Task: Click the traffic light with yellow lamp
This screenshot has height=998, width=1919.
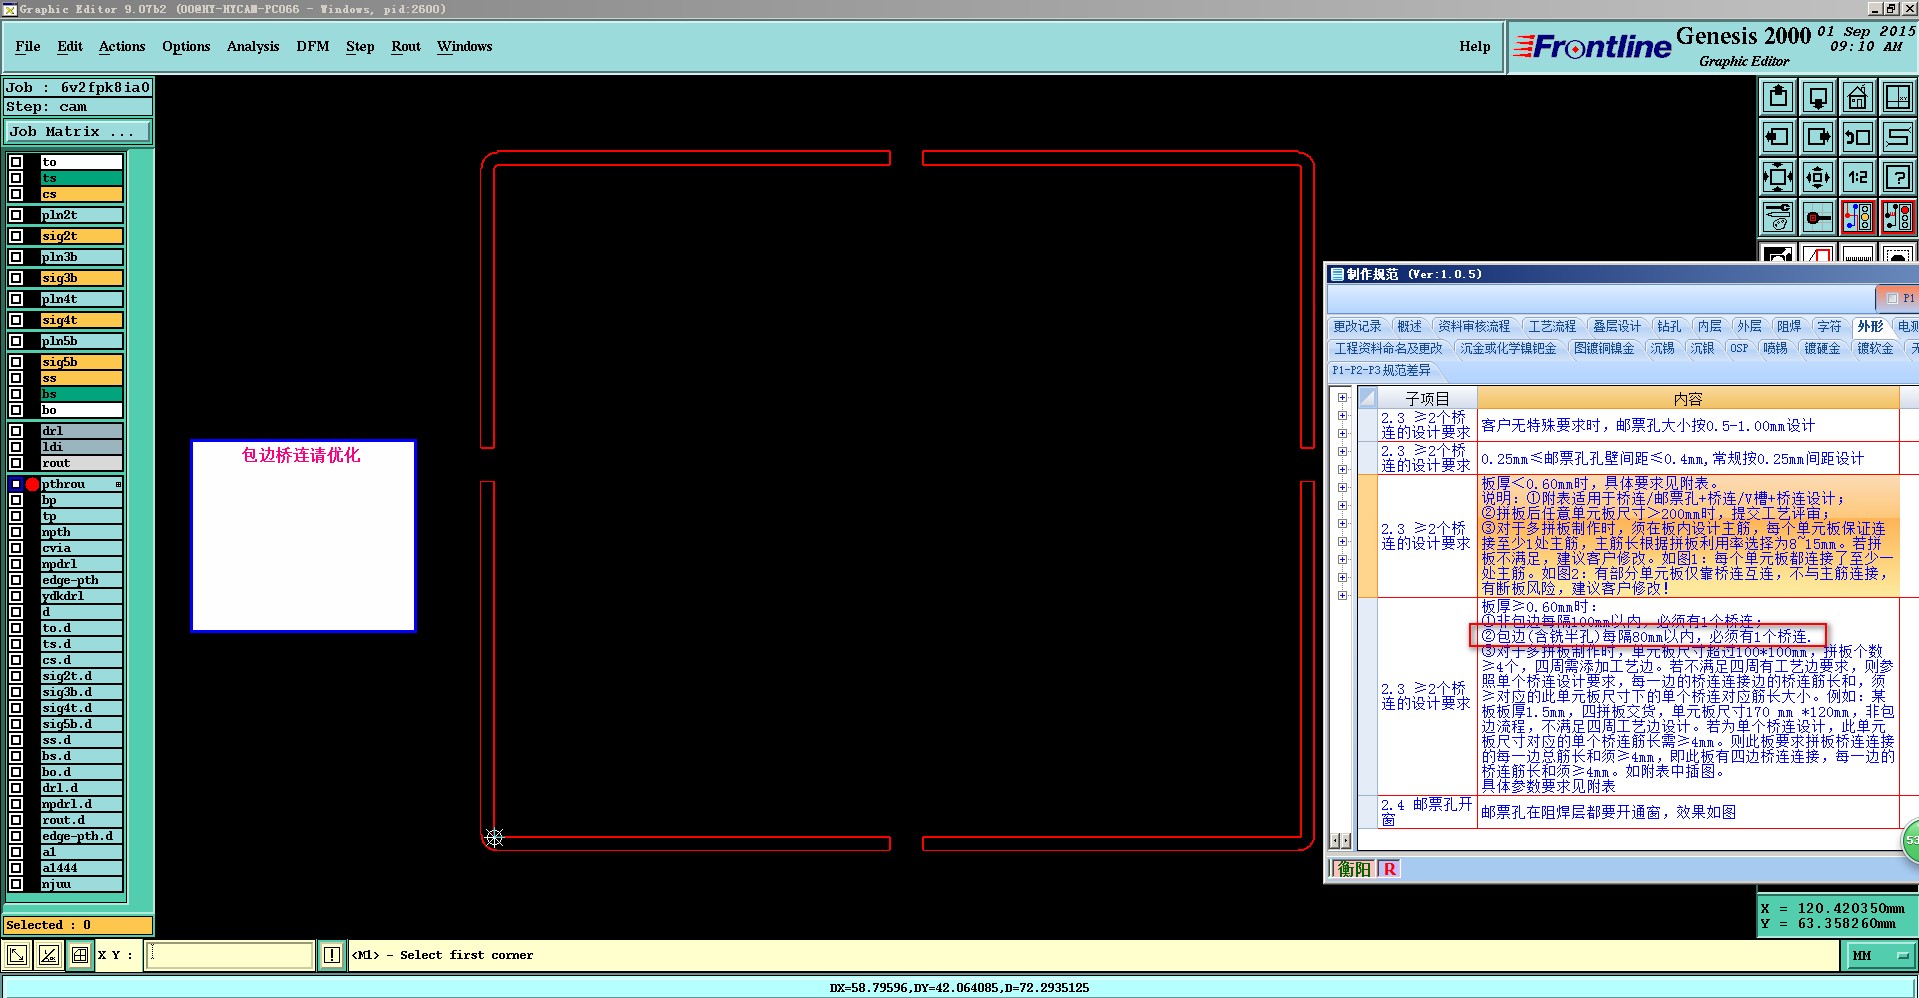Action: pyautogui.click(x=1858, y=217)
